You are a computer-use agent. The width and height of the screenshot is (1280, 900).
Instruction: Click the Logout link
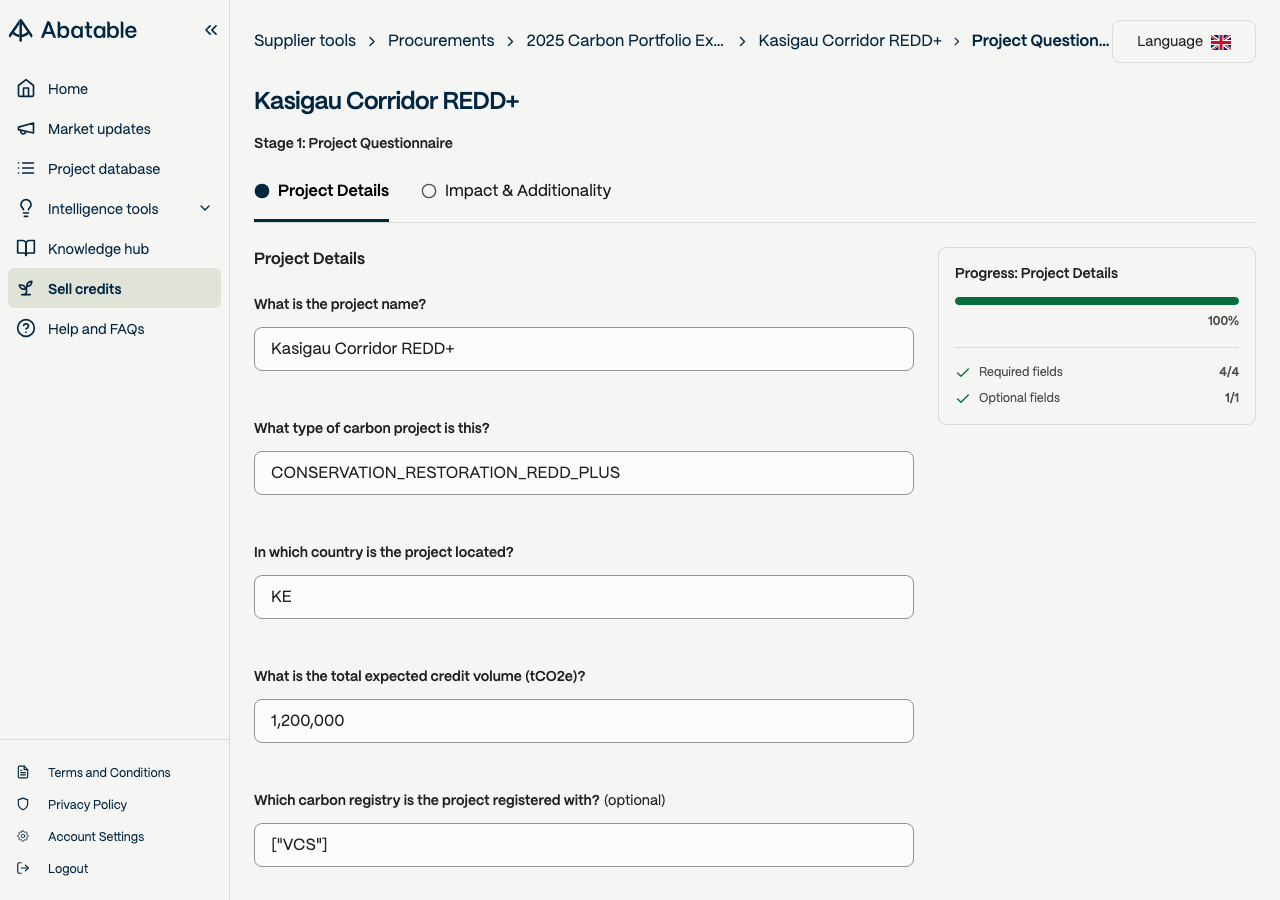(x=68, y=869)
